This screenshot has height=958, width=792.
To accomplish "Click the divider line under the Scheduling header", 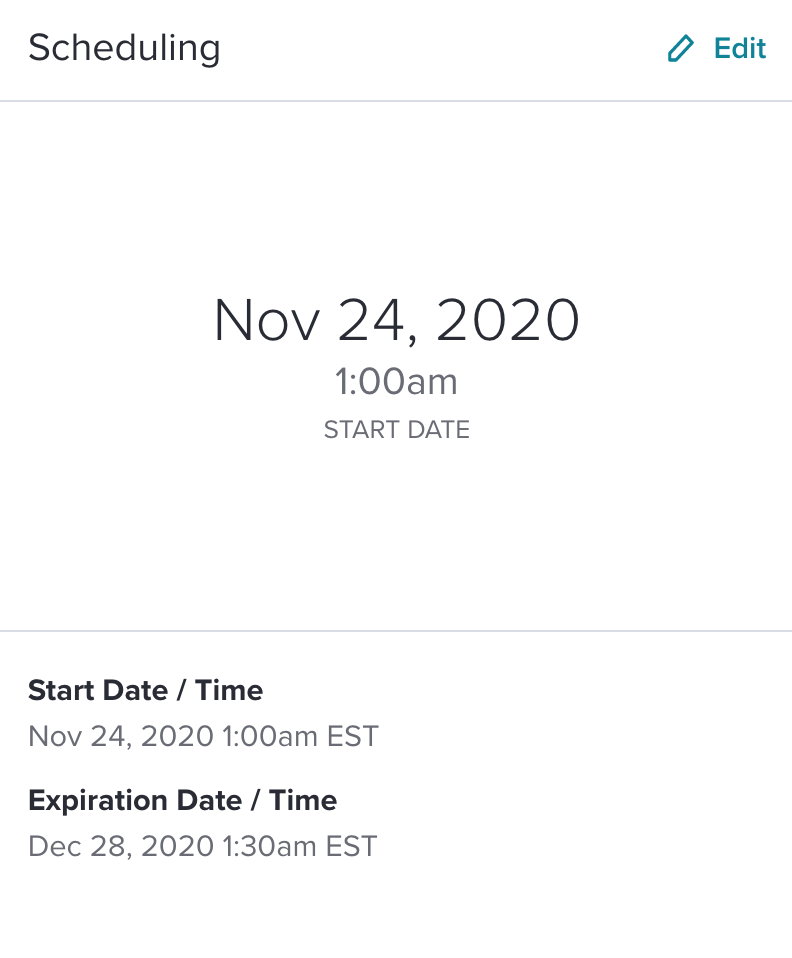I will pyautogui.click(x=396, y=101).
